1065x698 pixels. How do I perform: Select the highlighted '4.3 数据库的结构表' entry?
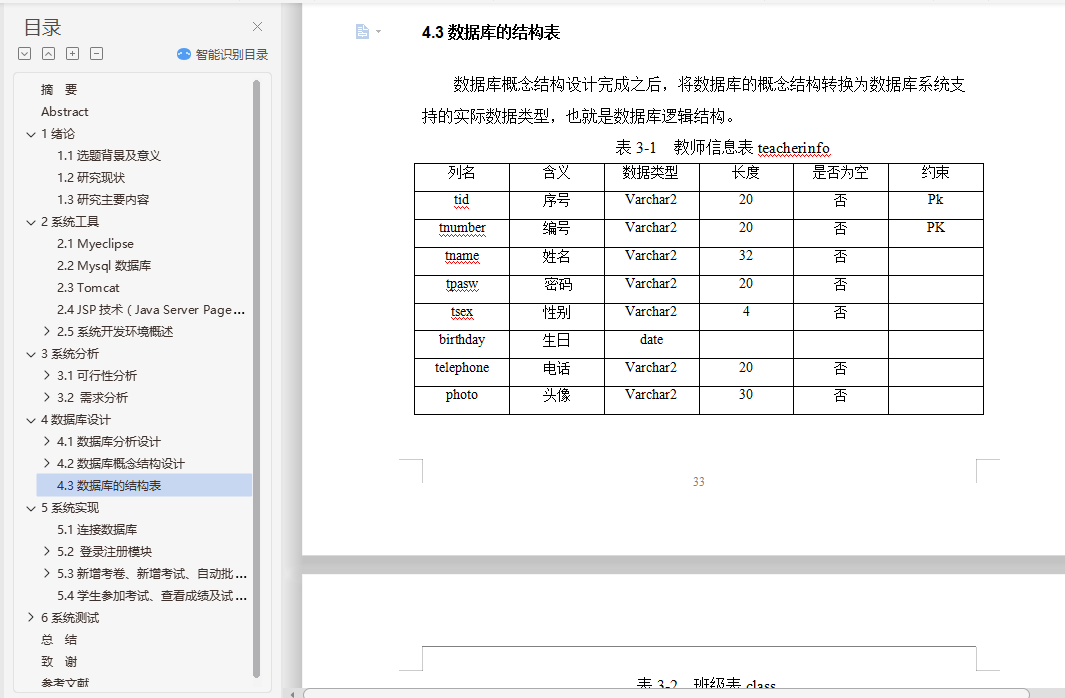tap(144, 485)
